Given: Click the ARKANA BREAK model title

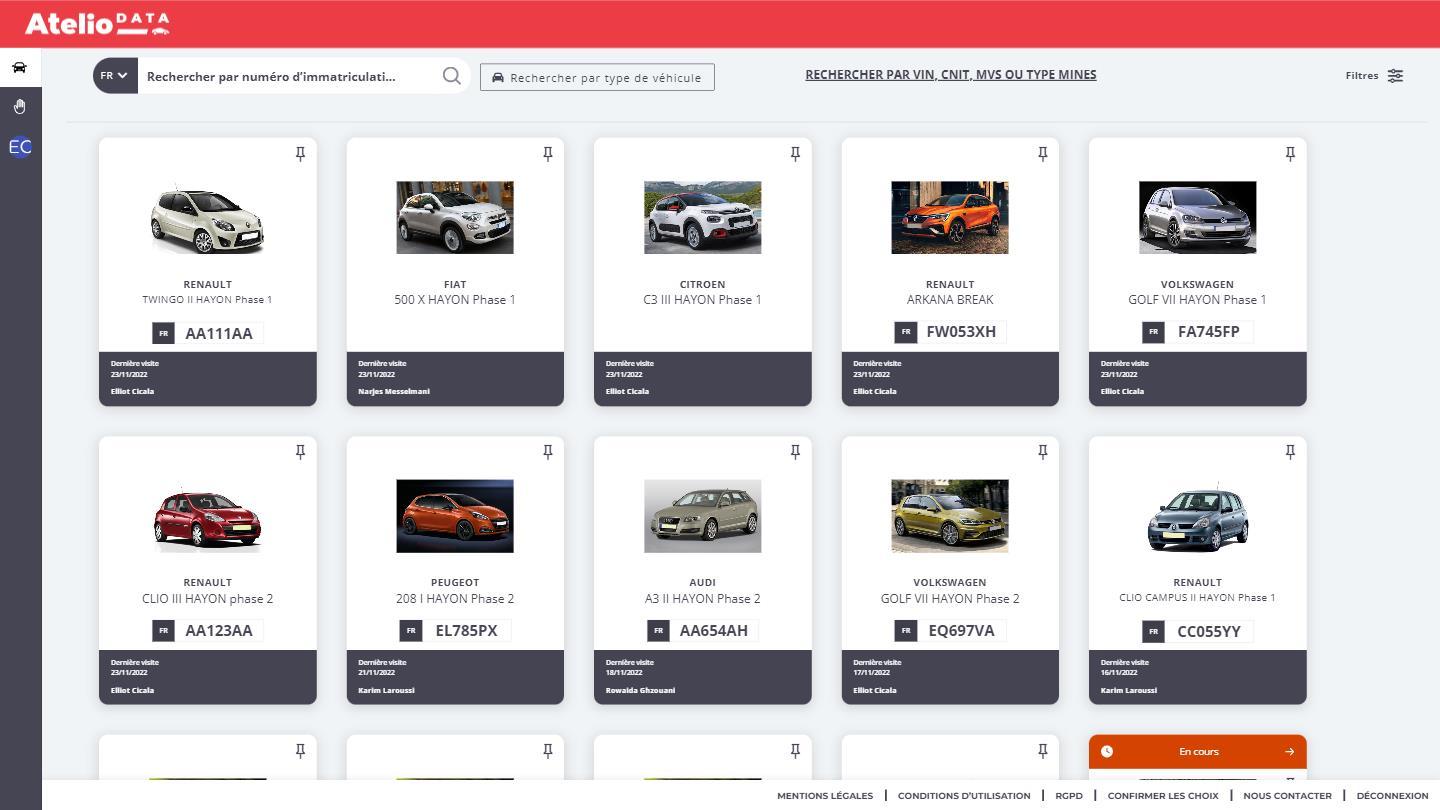Looking at the screenshot, I should coord(950,300).
